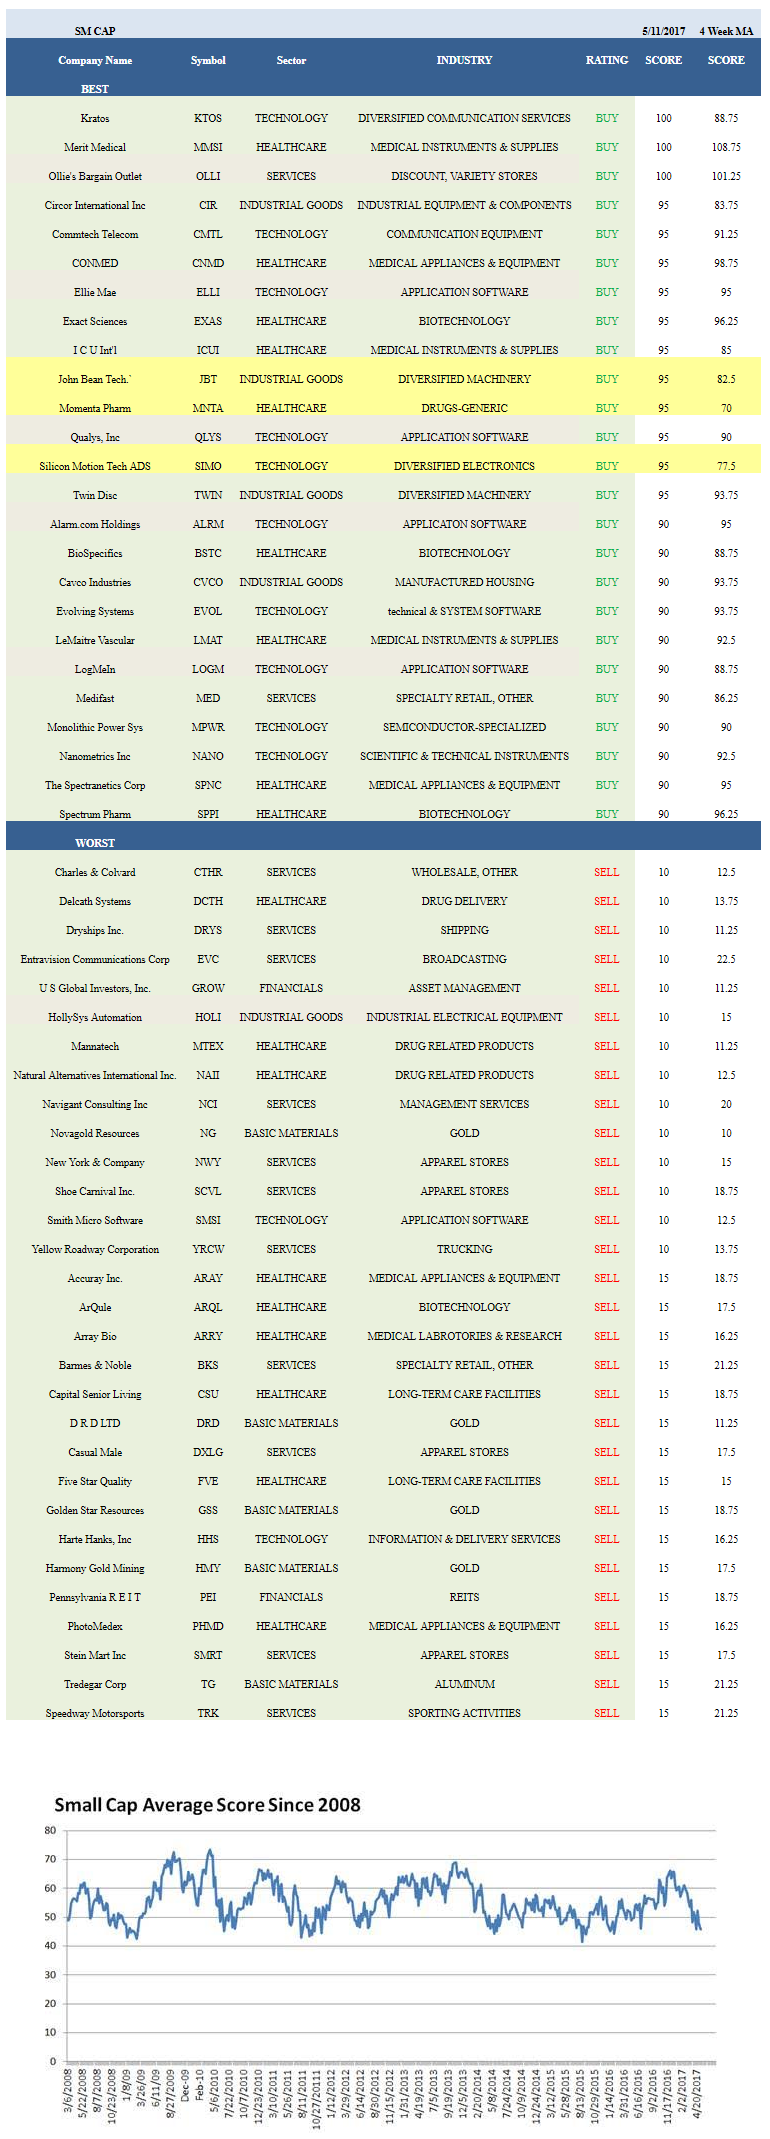Click MANAGEMENT SERVICES industry cell
Screen dimensions: 770x2139
tap(464, 1104)
